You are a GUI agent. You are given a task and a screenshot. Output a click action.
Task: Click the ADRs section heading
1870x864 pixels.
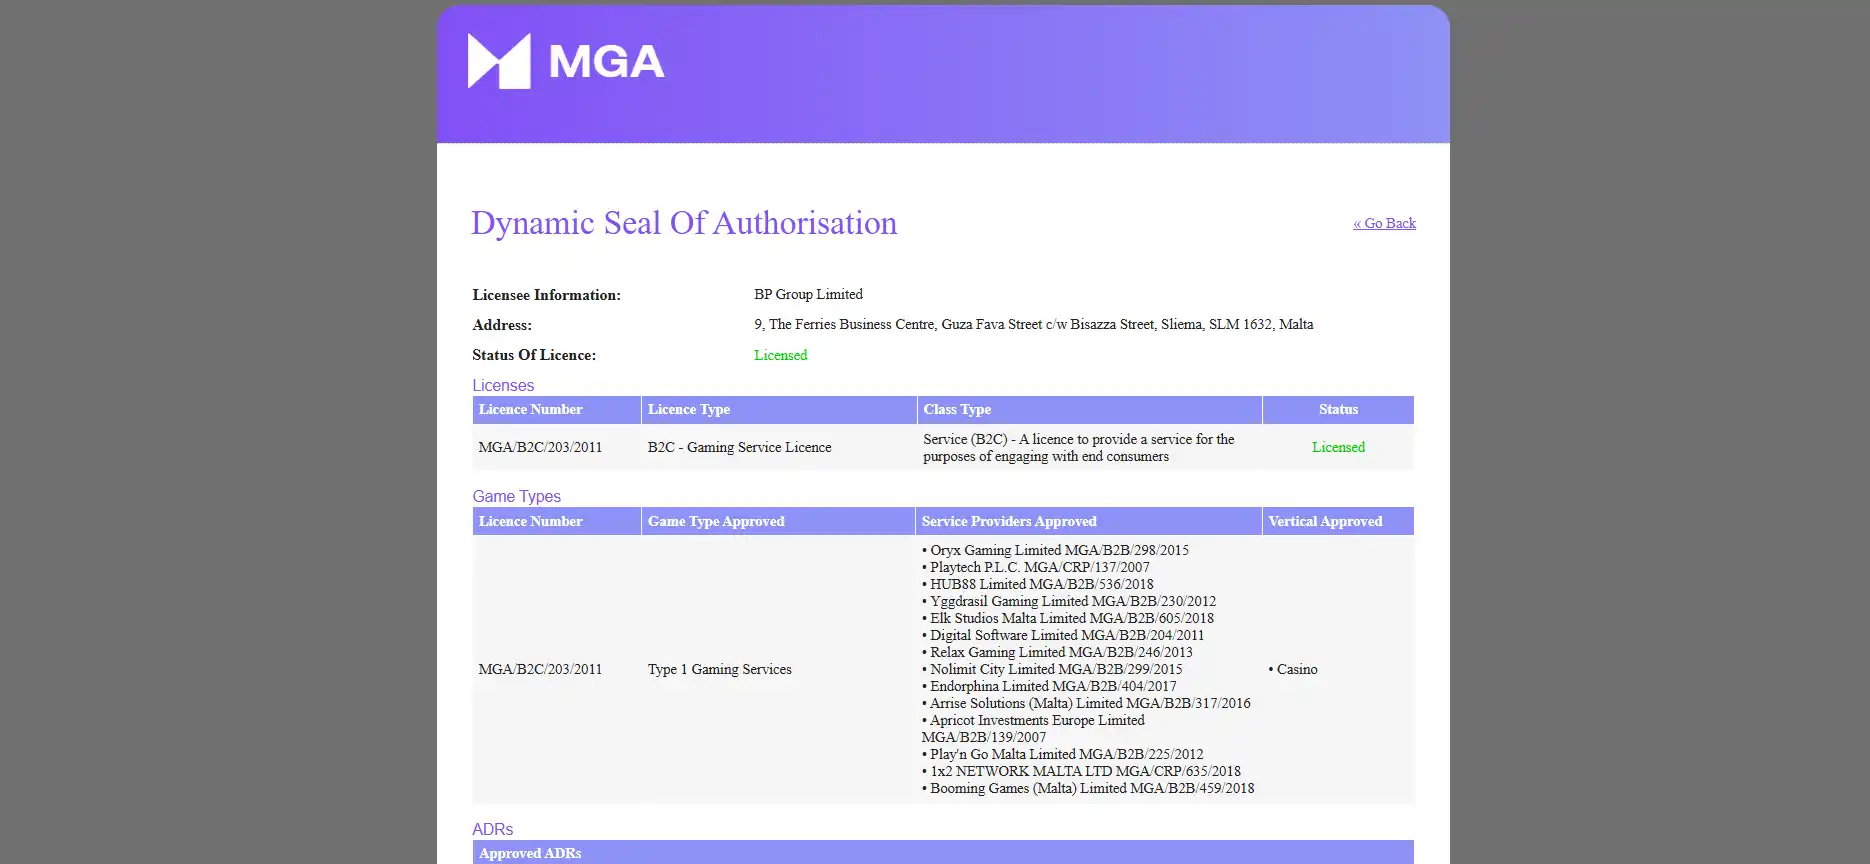pyautogui.click(x=492, y=829)
